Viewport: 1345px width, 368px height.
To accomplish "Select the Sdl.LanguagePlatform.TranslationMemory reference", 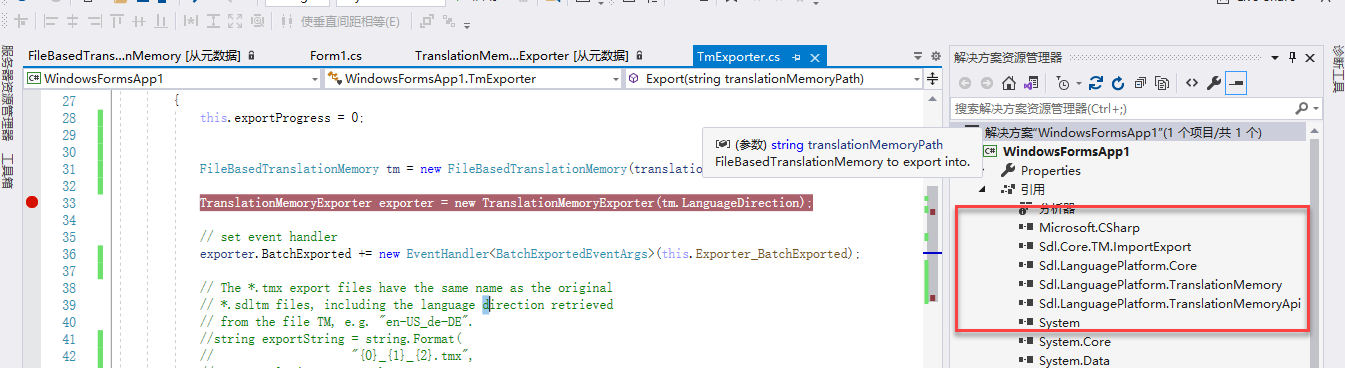I will pos(1160,284).
